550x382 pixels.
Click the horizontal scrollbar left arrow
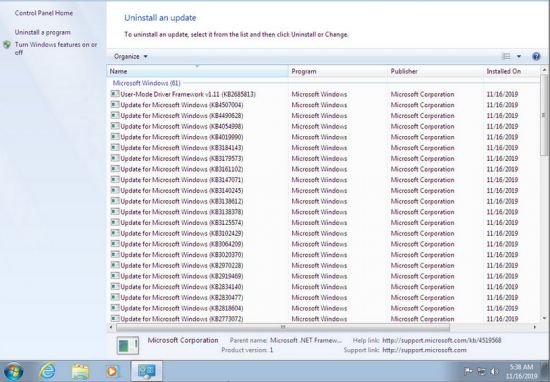pyautogui.click(x=111, y=327)
